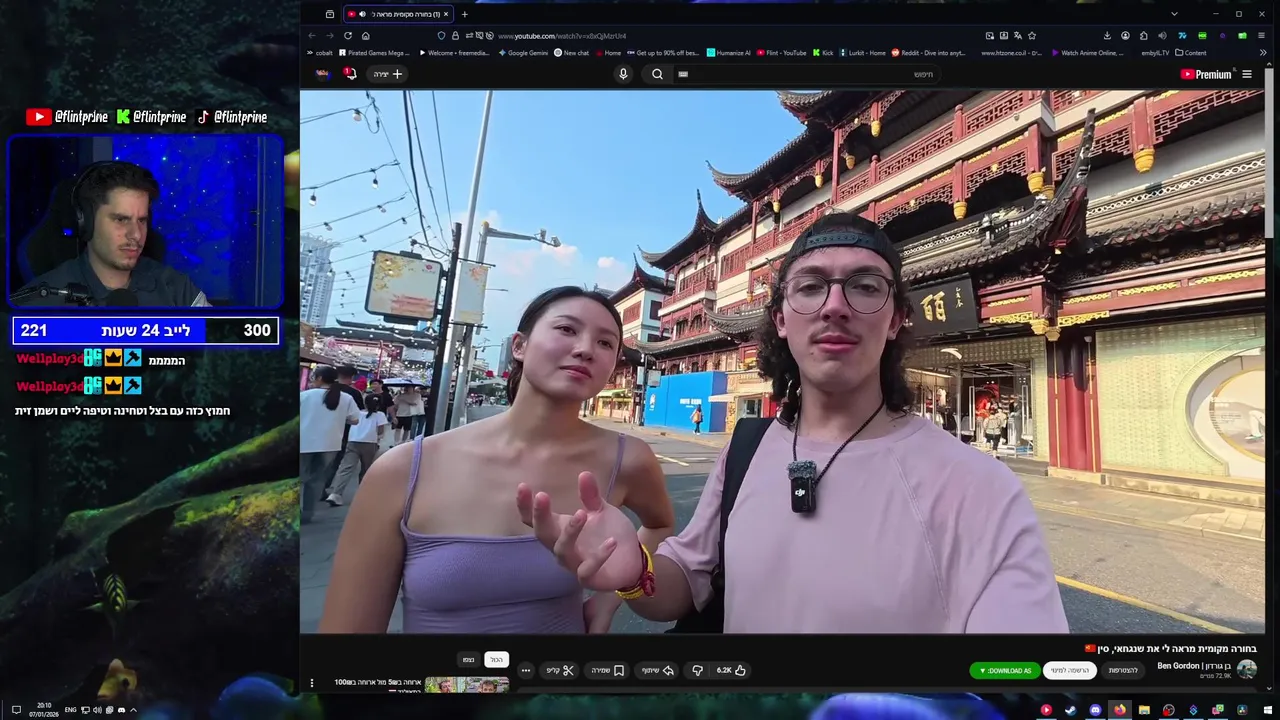Image resolution: width=1280 pixels, height=720 pixels.
Task: Click the Save bookmark button
Action: [608, 670]
